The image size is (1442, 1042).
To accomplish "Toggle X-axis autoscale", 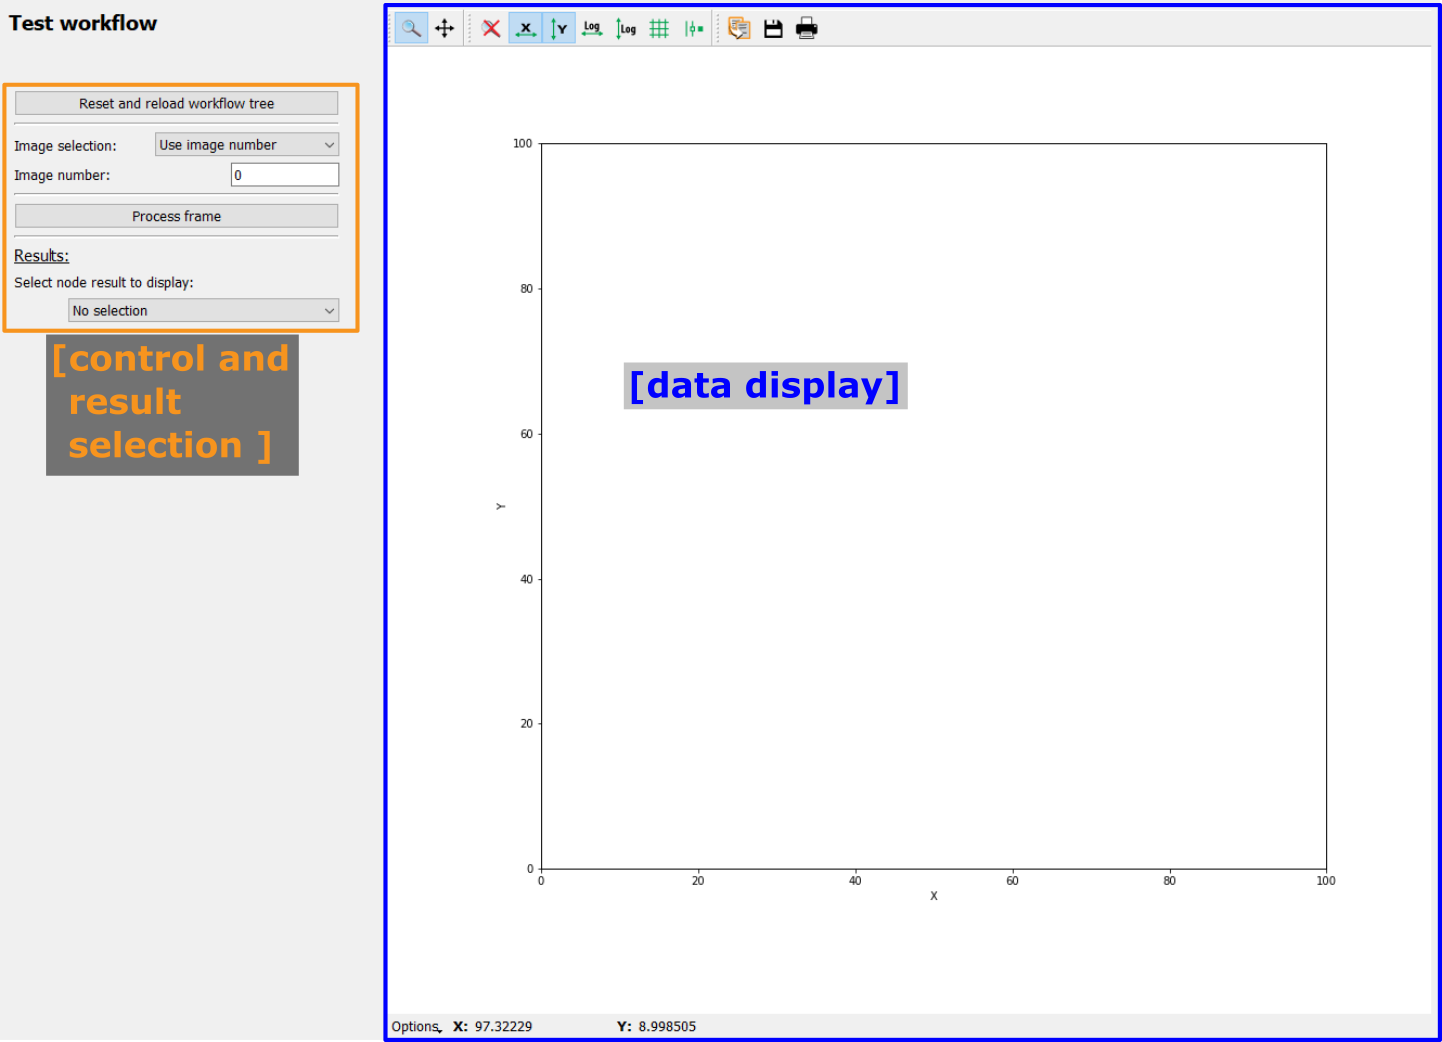I will point(525,29).
